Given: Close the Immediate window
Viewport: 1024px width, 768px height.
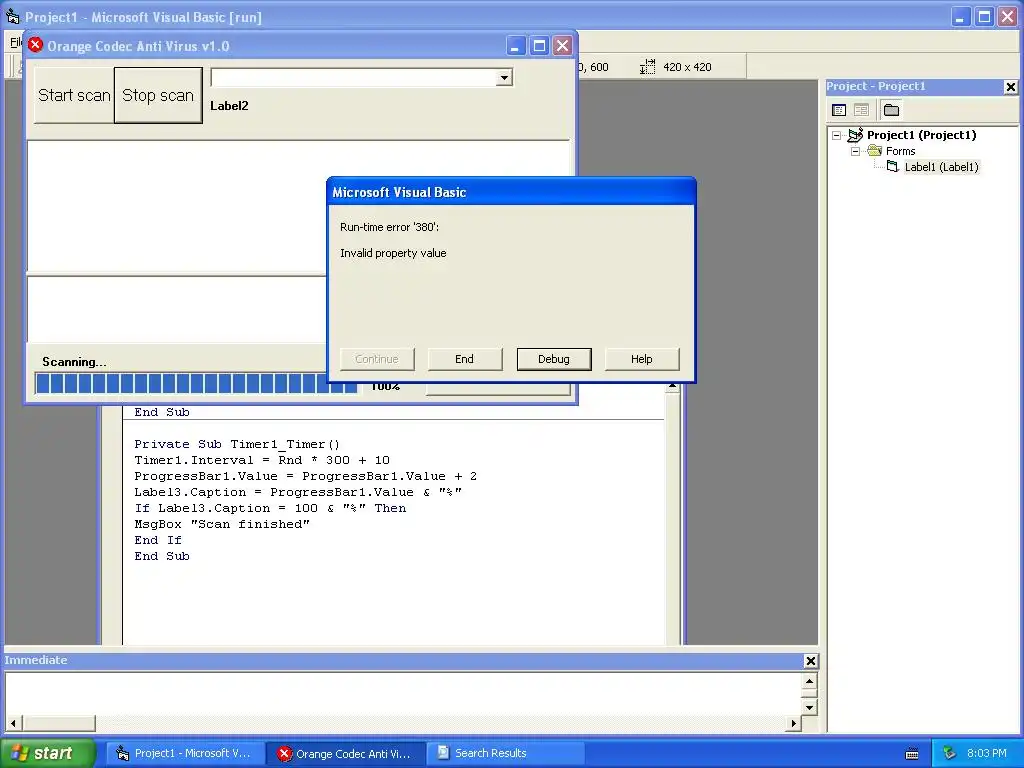Looking at the screenshot, I should tap(810, 661).
